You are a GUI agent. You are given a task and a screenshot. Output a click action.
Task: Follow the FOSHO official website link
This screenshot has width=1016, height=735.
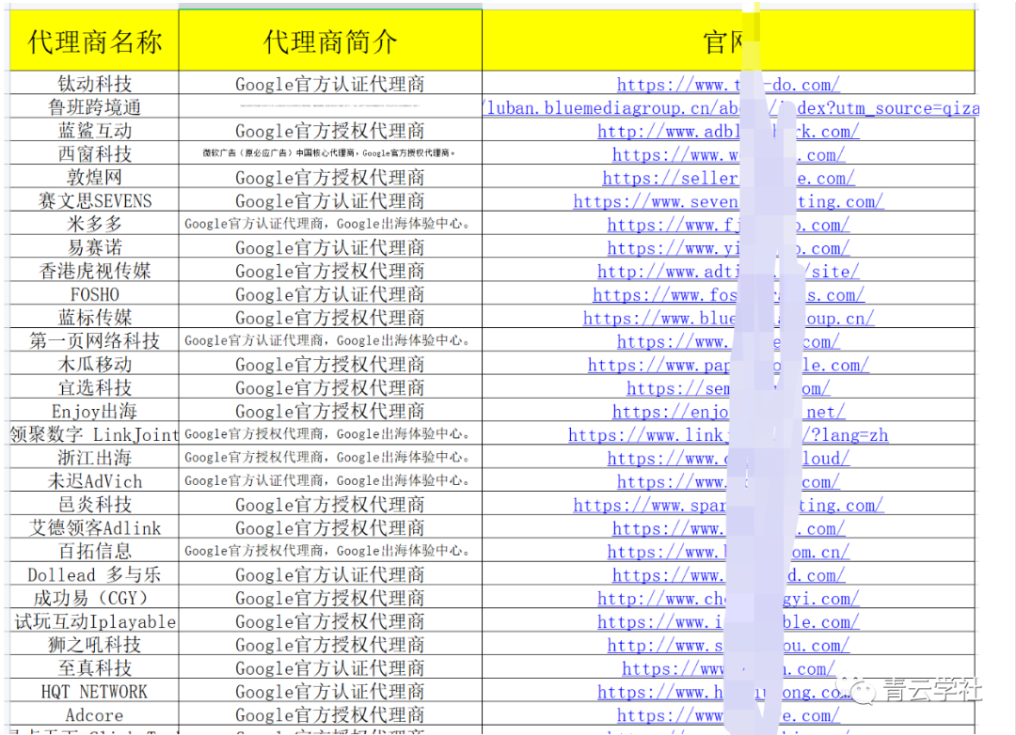point(660,295)
